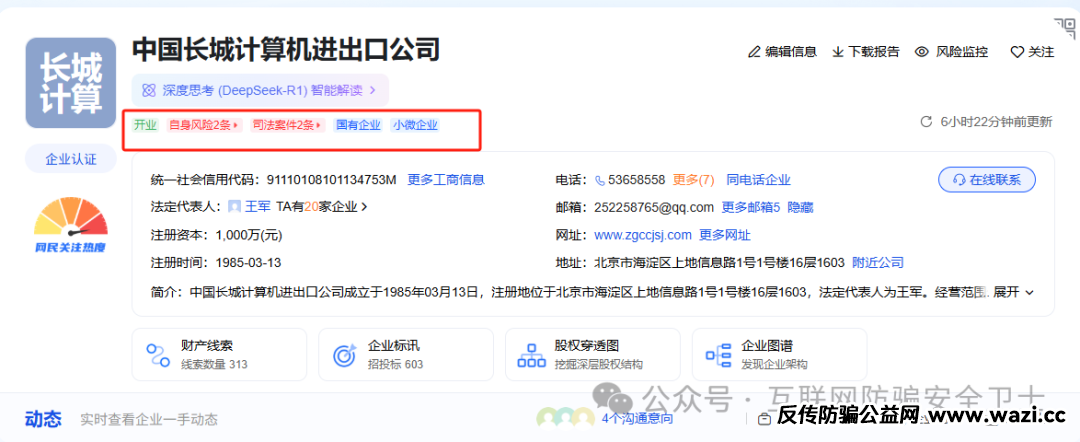Click the 股权穿透图 hierarchy icon
The width and height of the screenshot is (1080, 442).
[x=531, y=355]
